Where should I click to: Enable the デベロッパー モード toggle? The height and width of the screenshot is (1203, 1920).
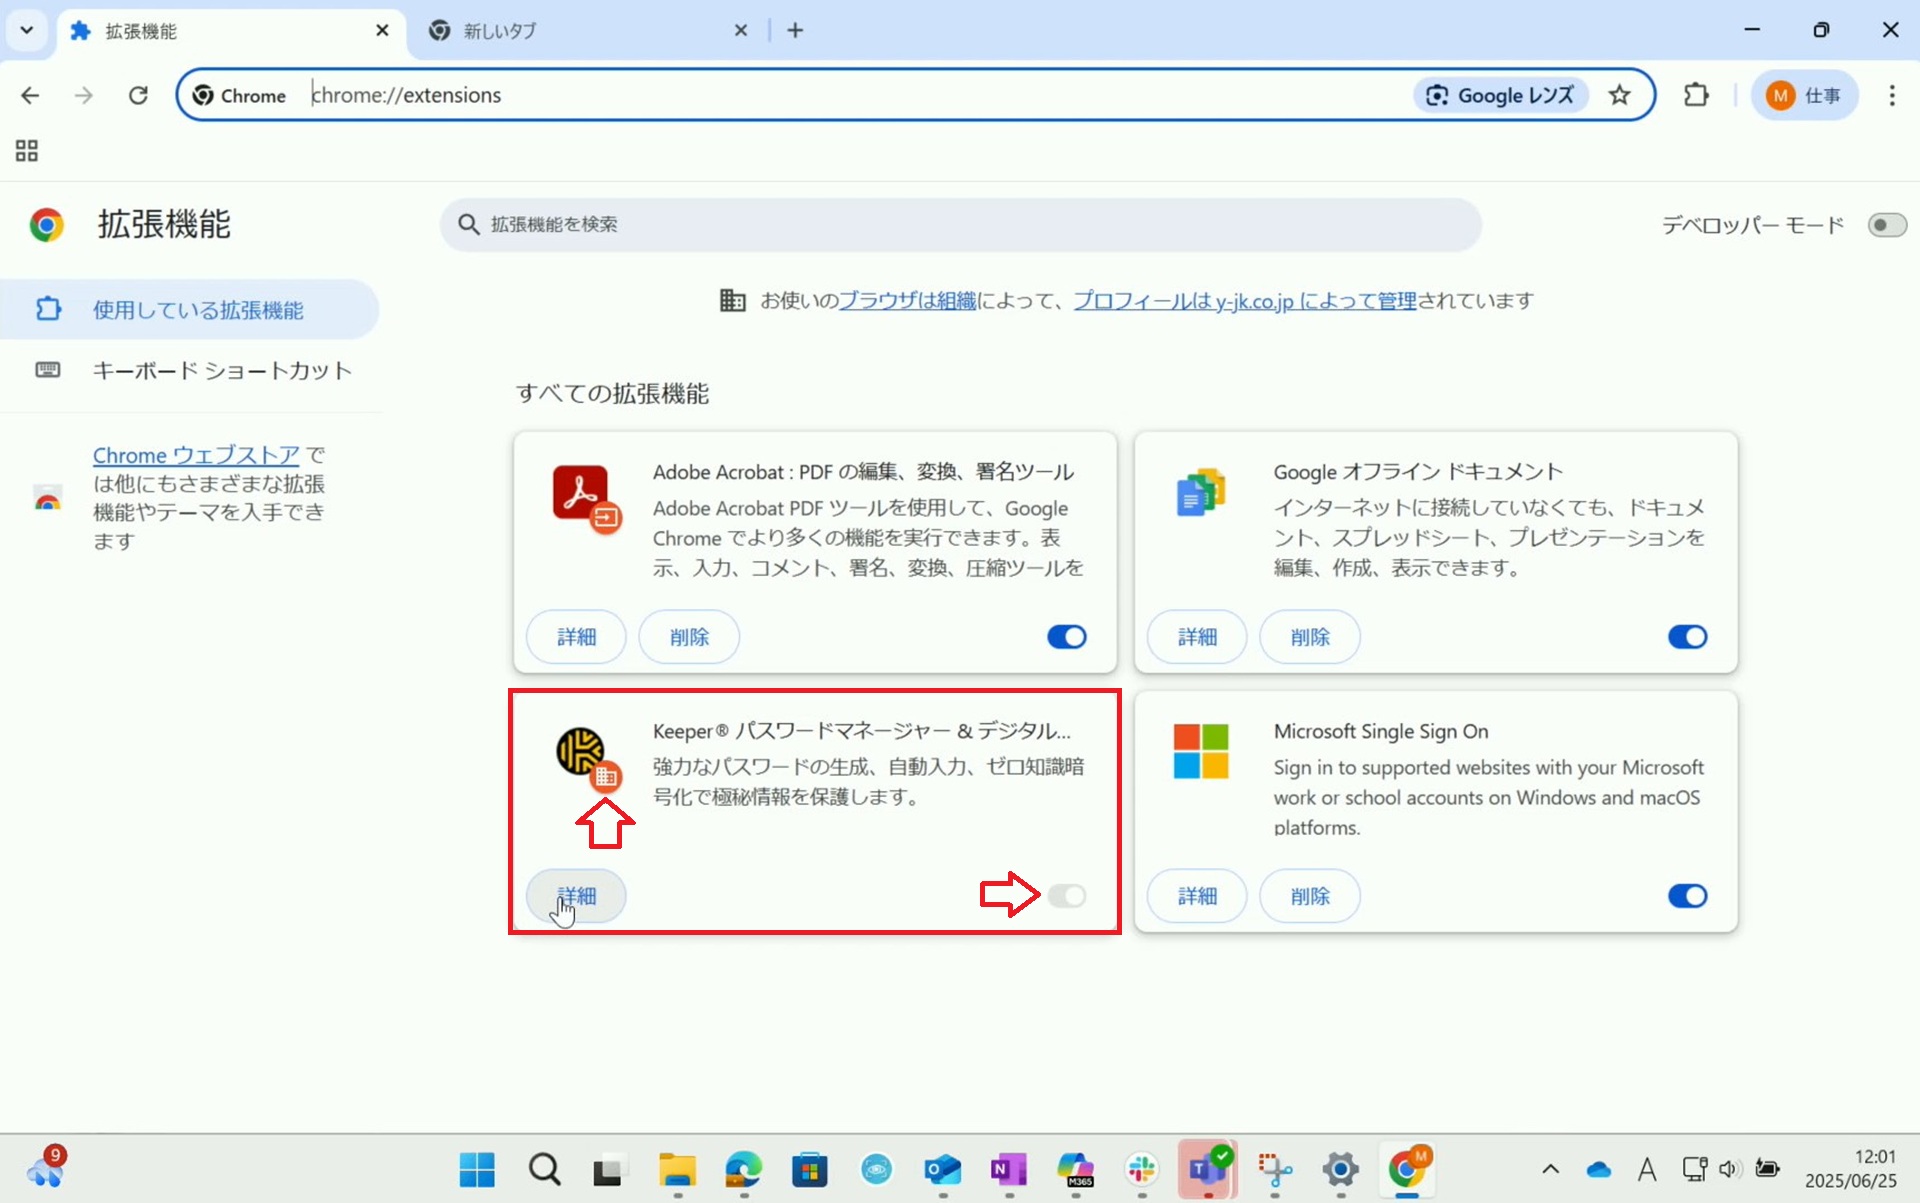tap(1886, 225)
